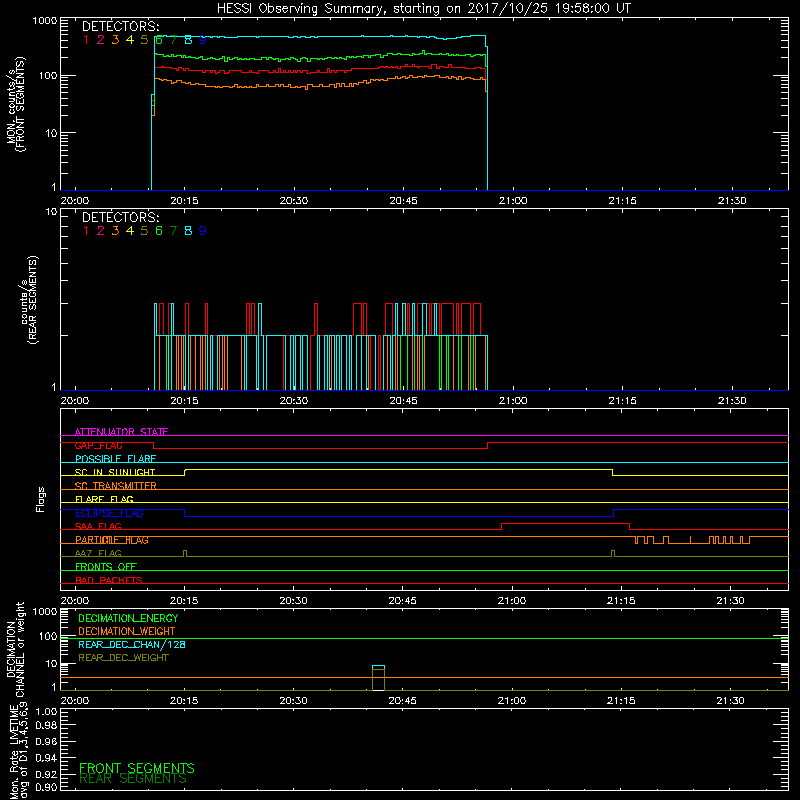Click the SC_IN_SUNLIGHT flag label

click(x=115, y=472)
